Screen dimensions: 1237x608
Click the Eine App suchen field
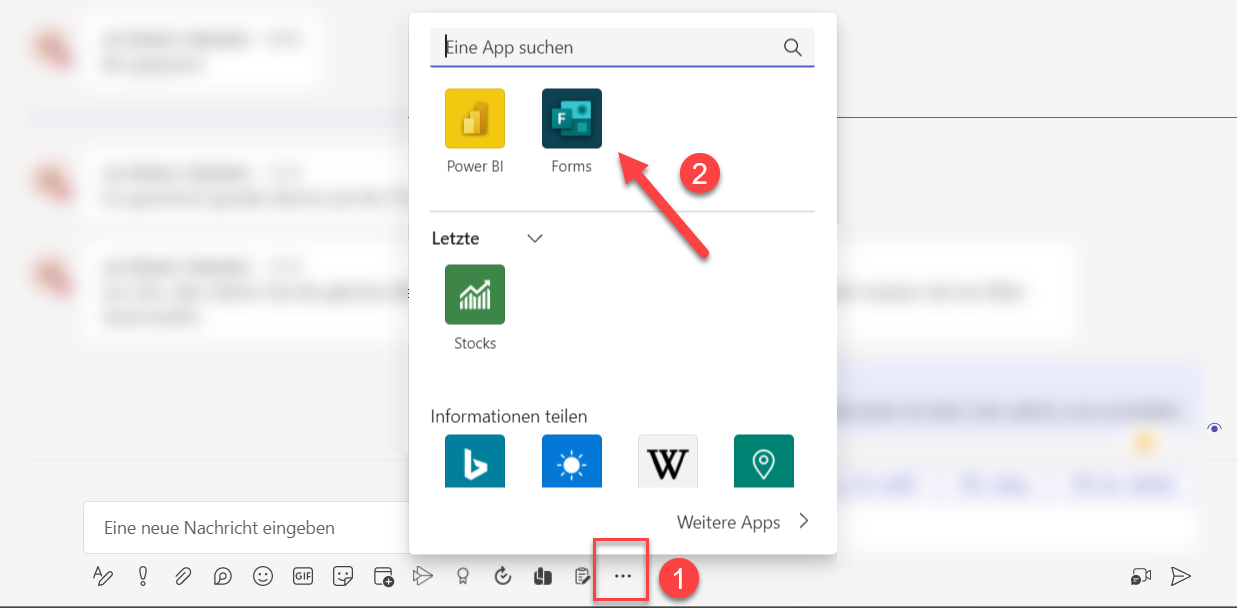(610, 47)
